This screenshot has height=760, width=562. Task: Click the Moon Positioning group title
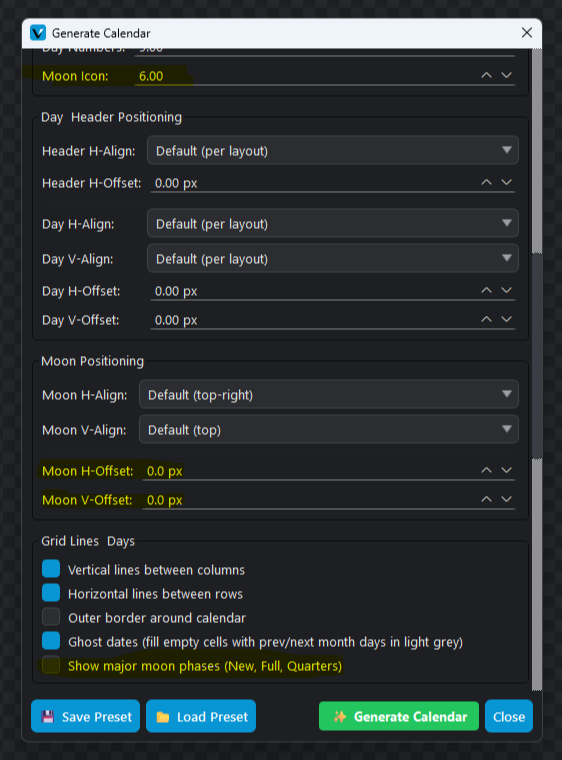(93, 361)
